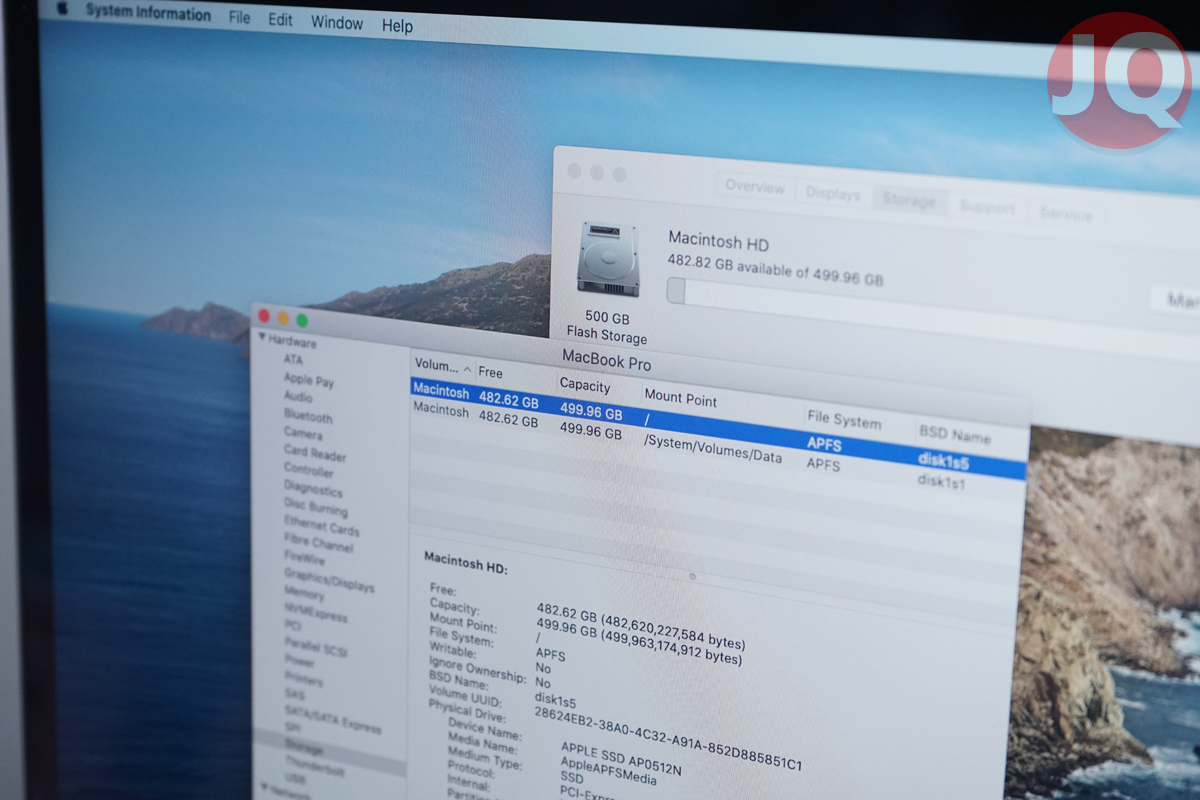The width and height of the screenshot is (1200, 800).
Task: Open the Service tab in About This Mac
Action: [x=1065, y=214]
